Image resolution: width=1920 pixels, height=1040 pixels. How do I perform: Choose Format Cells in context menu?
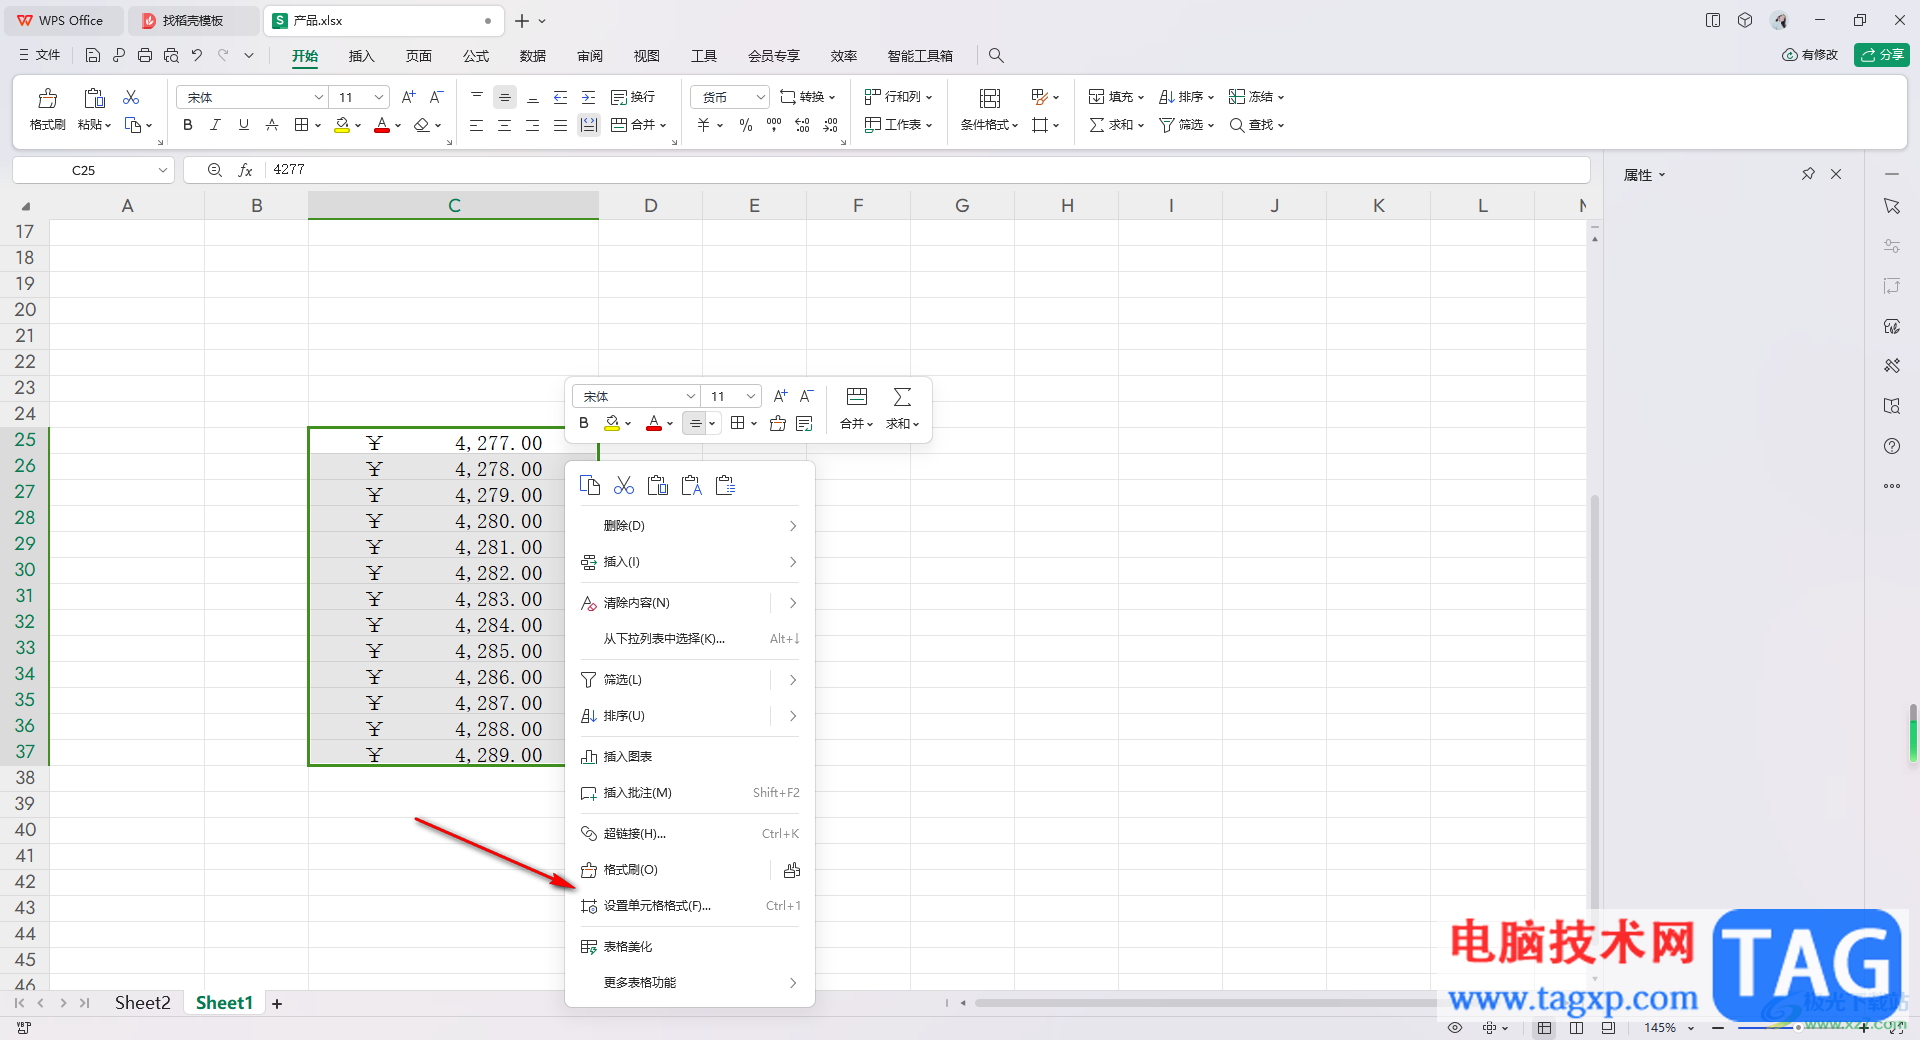point(690,906)
